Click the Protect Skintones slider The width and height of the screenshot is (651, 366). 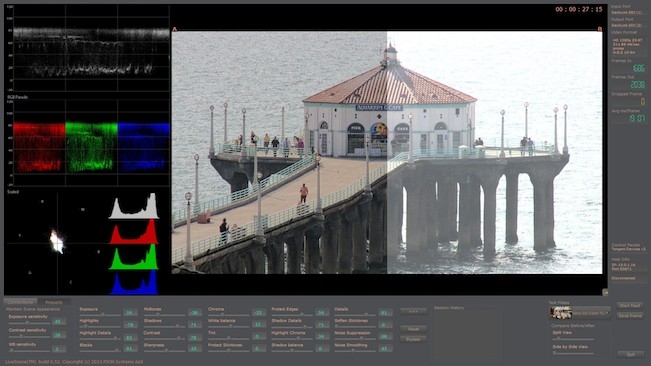229,350
